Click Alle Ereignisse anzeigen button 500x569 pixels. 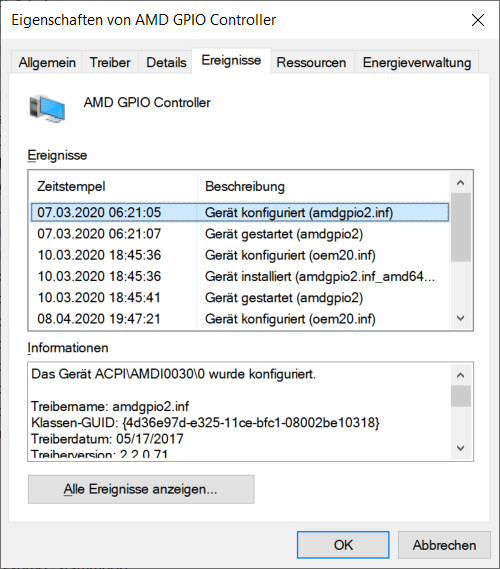(141, 489)
